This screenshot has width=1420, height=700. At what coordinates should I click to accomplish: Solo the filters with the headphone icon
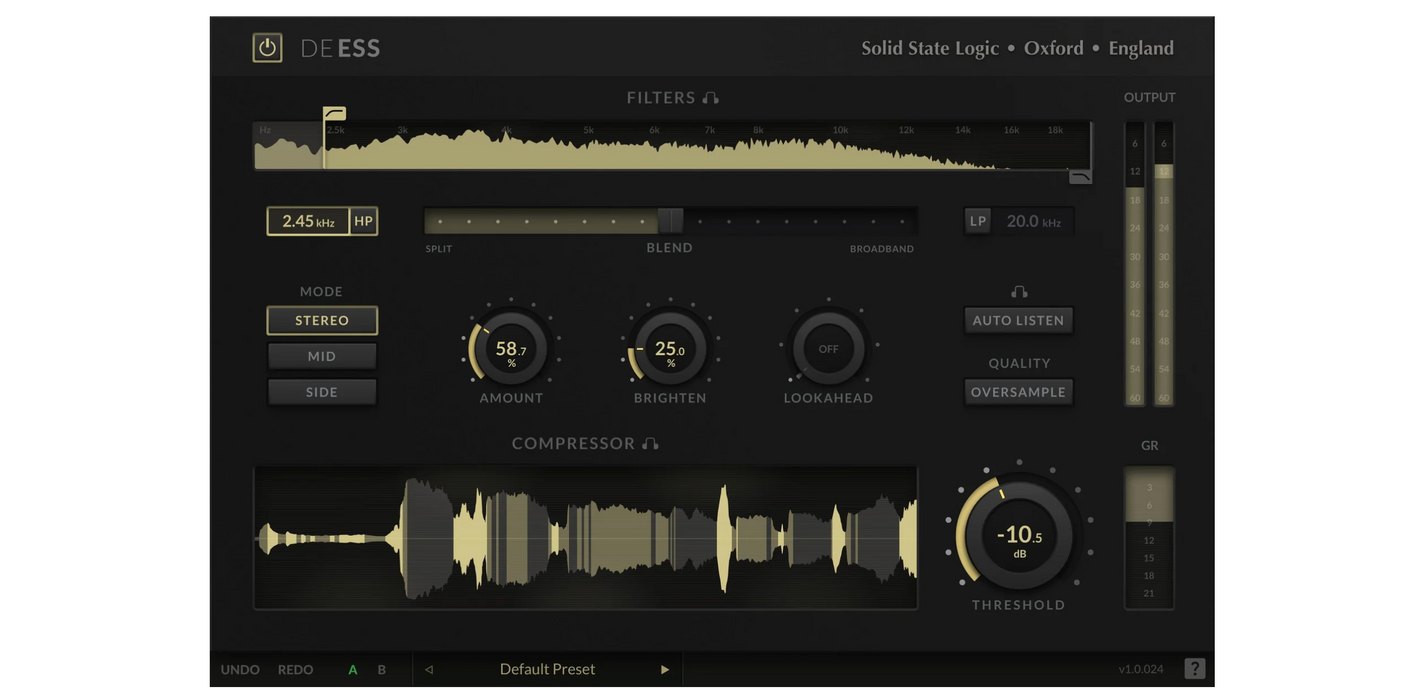pos(711,98)
